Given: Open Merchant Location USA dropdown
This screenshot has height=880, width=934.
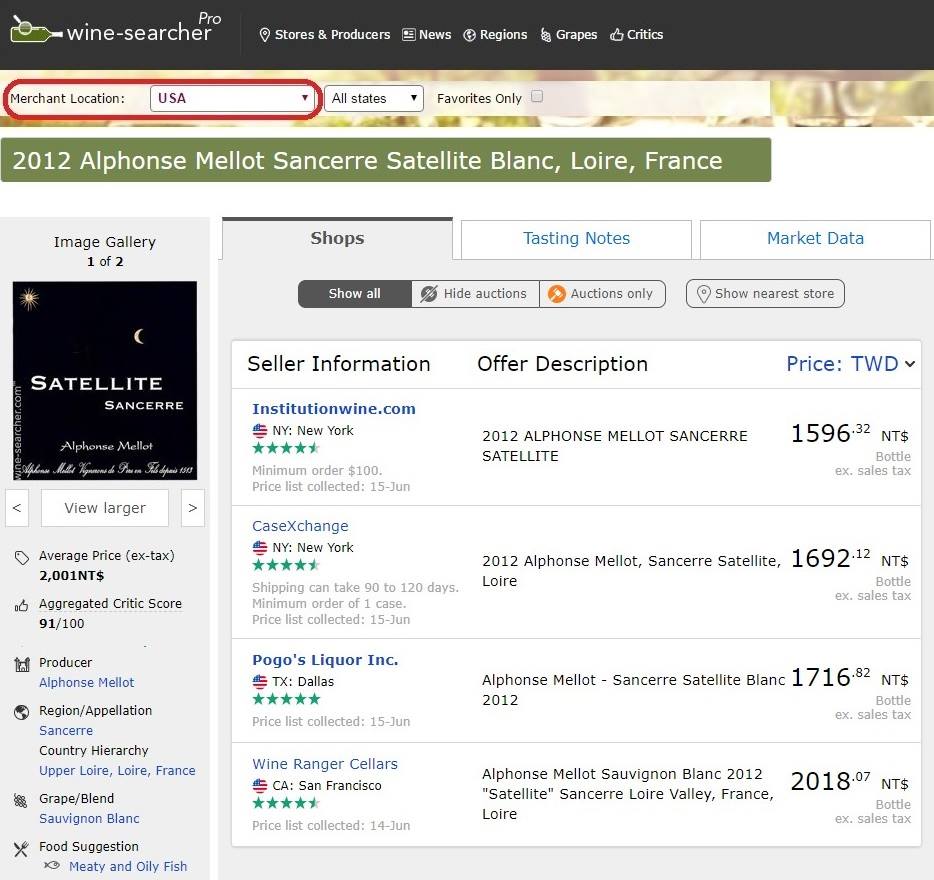Looking at the screenshot, I should [232, 98].
